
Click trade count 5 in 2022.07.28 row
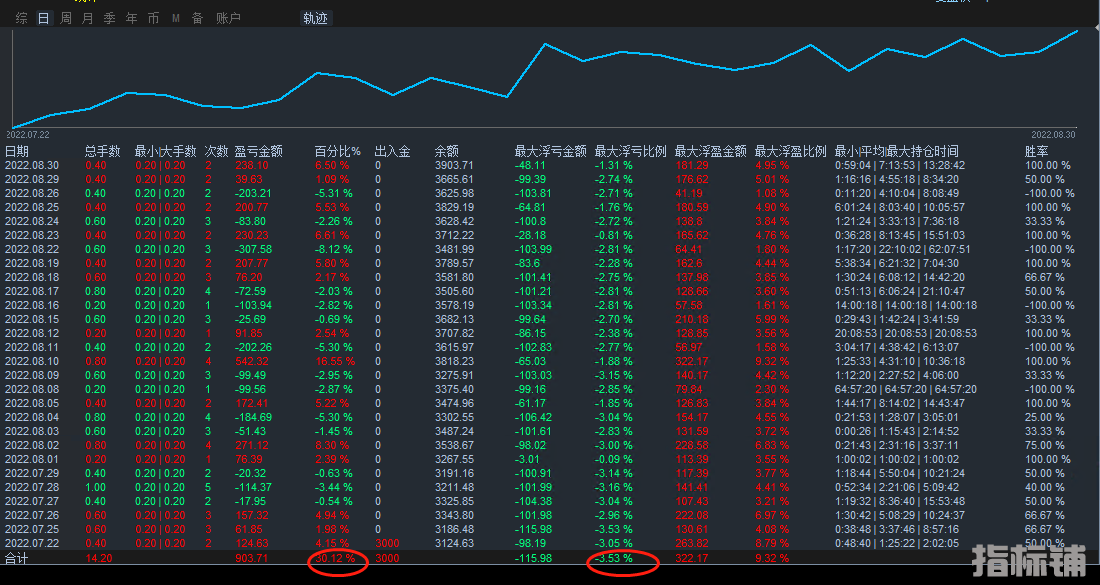click(208, 488)
